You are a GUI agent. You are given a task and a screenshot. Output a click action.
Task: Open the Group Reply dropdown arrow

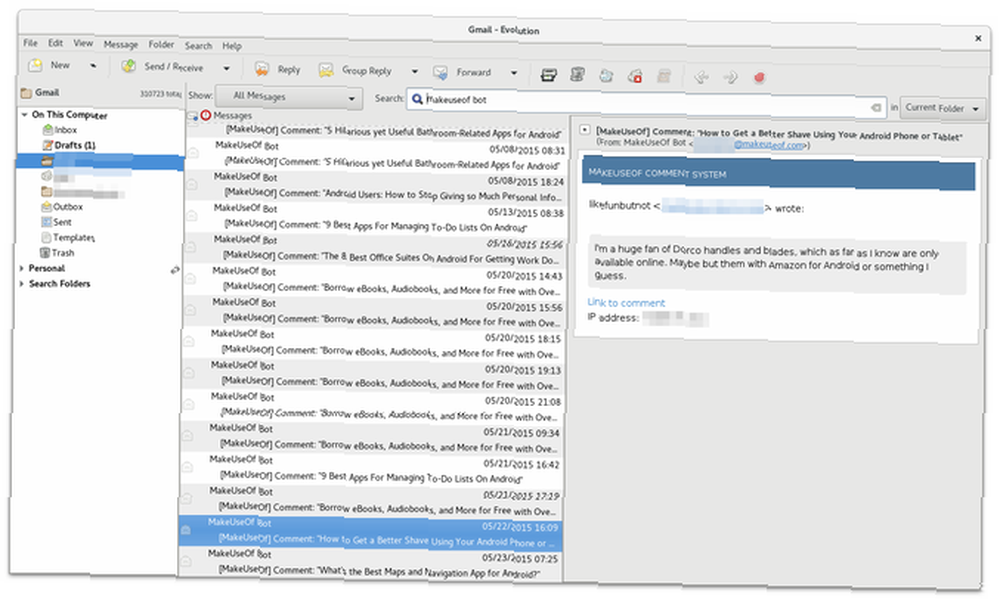click(415, 71)
